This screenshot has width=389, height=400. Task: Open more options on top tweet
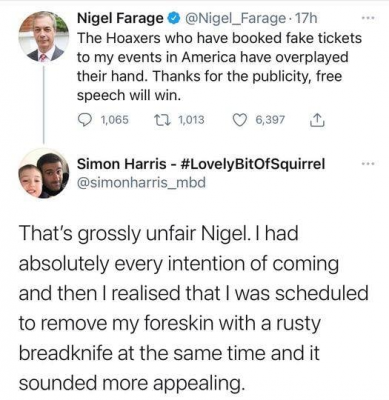(x=369, y=18)
